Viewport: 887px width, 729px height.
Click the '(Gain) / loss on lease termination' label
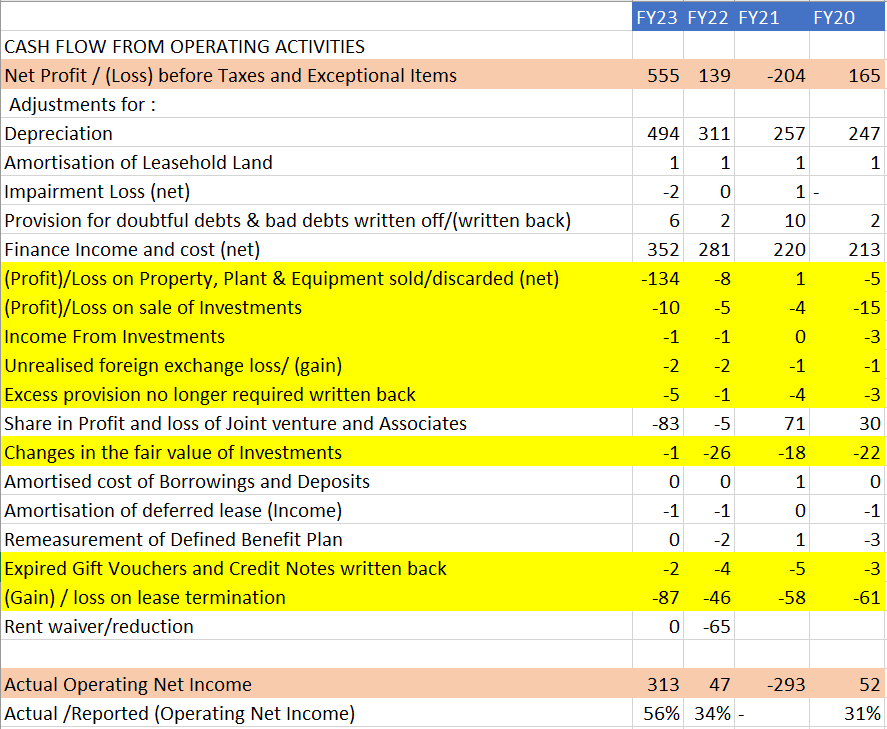coord(145,597)
